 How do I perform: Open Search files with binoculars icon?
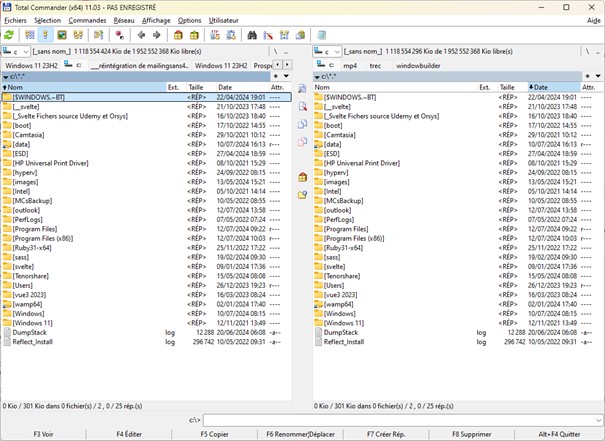pyautogui.click(x=252, y=35)
